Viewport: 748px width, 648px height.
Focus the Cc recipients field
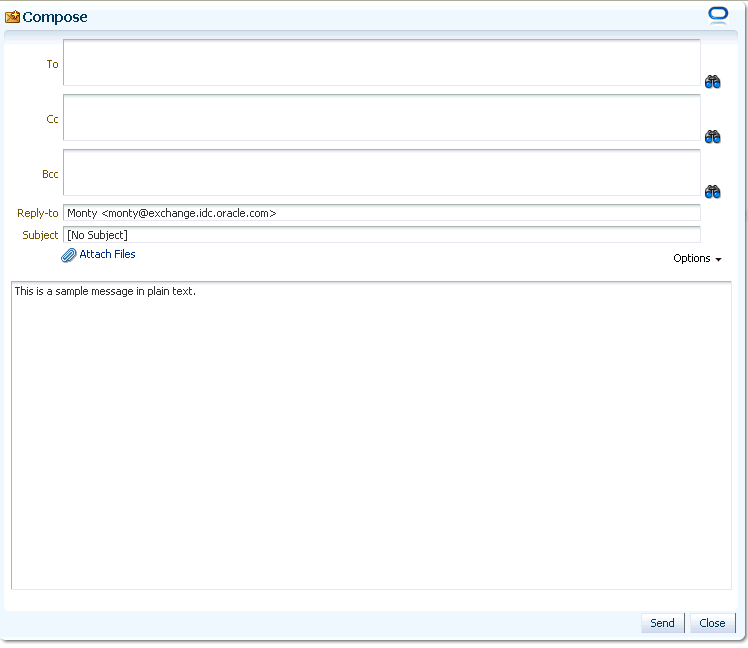point(382,117)
